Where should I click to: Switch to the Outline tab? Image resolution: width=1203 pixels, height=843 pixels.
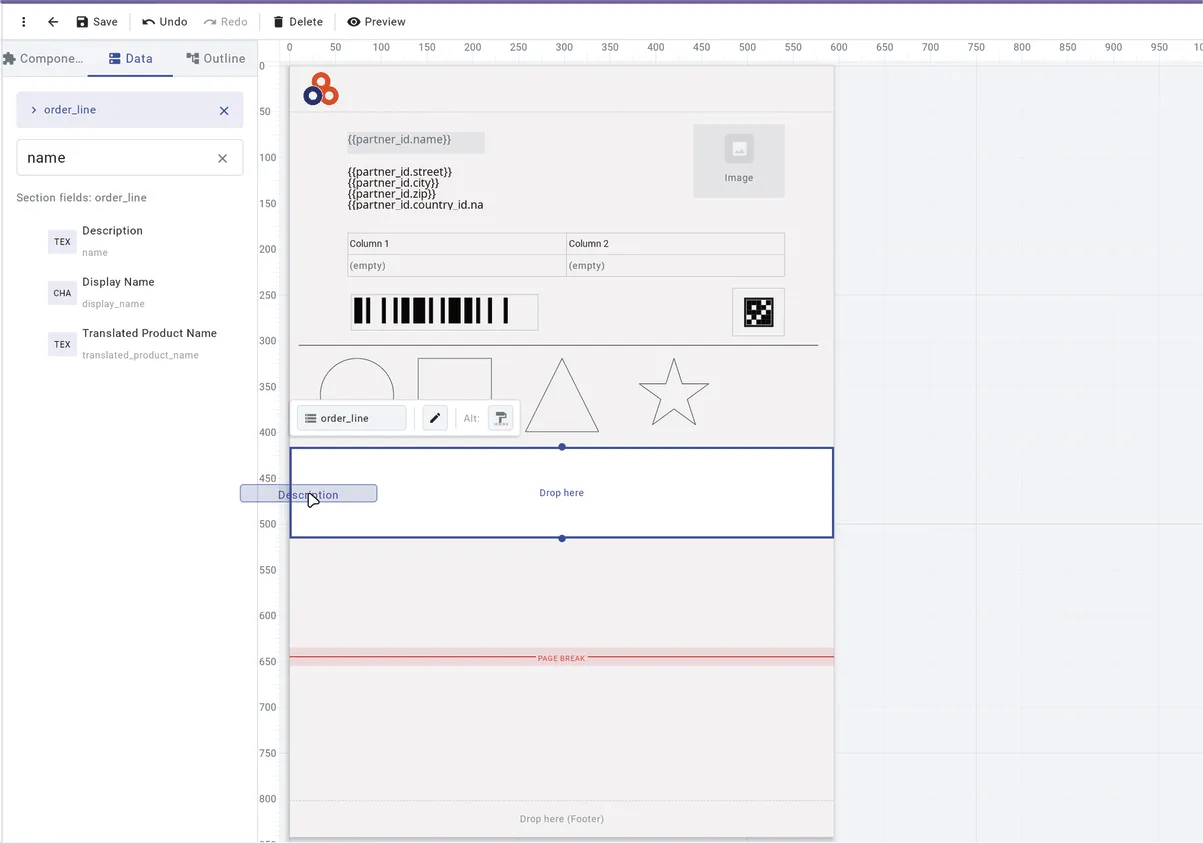(x=215, y=58)
